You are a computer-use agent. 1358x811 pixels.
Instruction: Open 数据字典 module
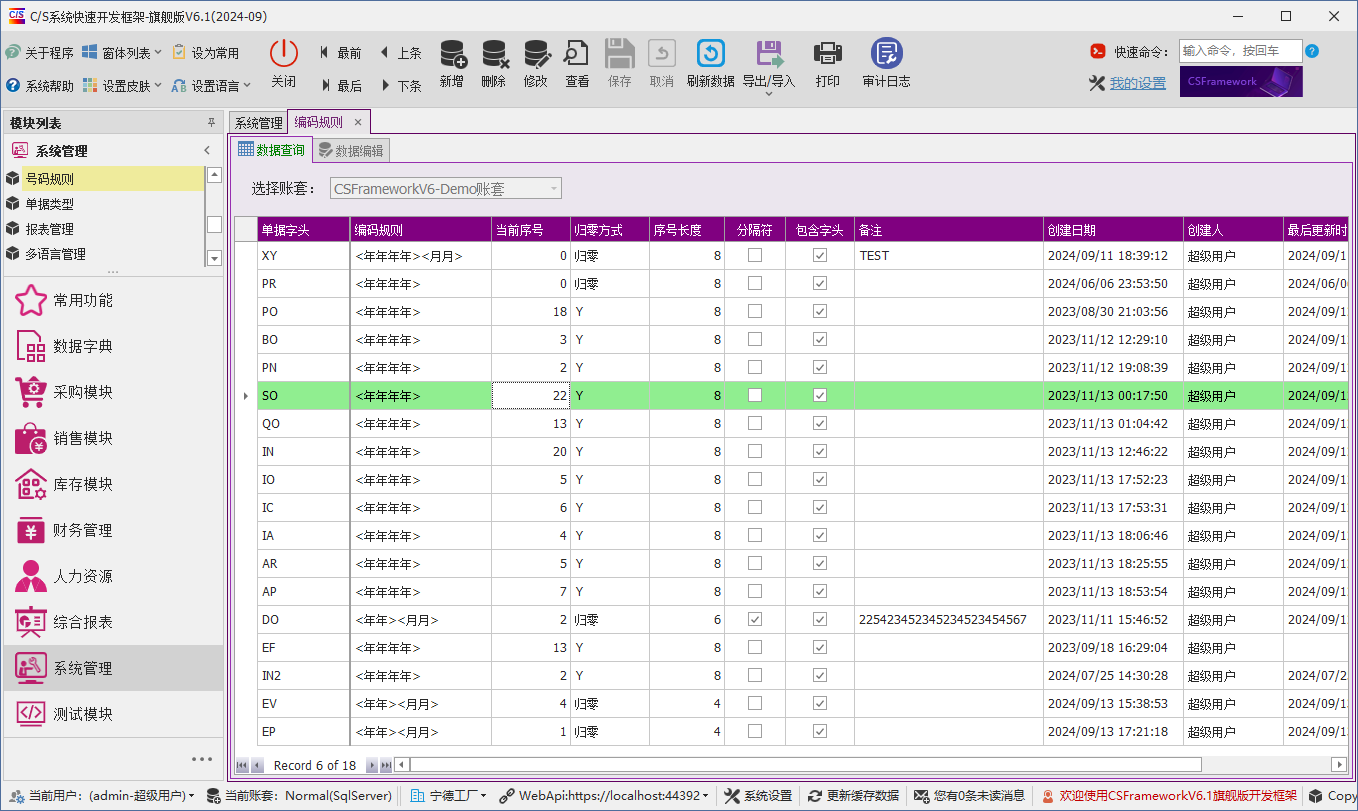(113, 346)
